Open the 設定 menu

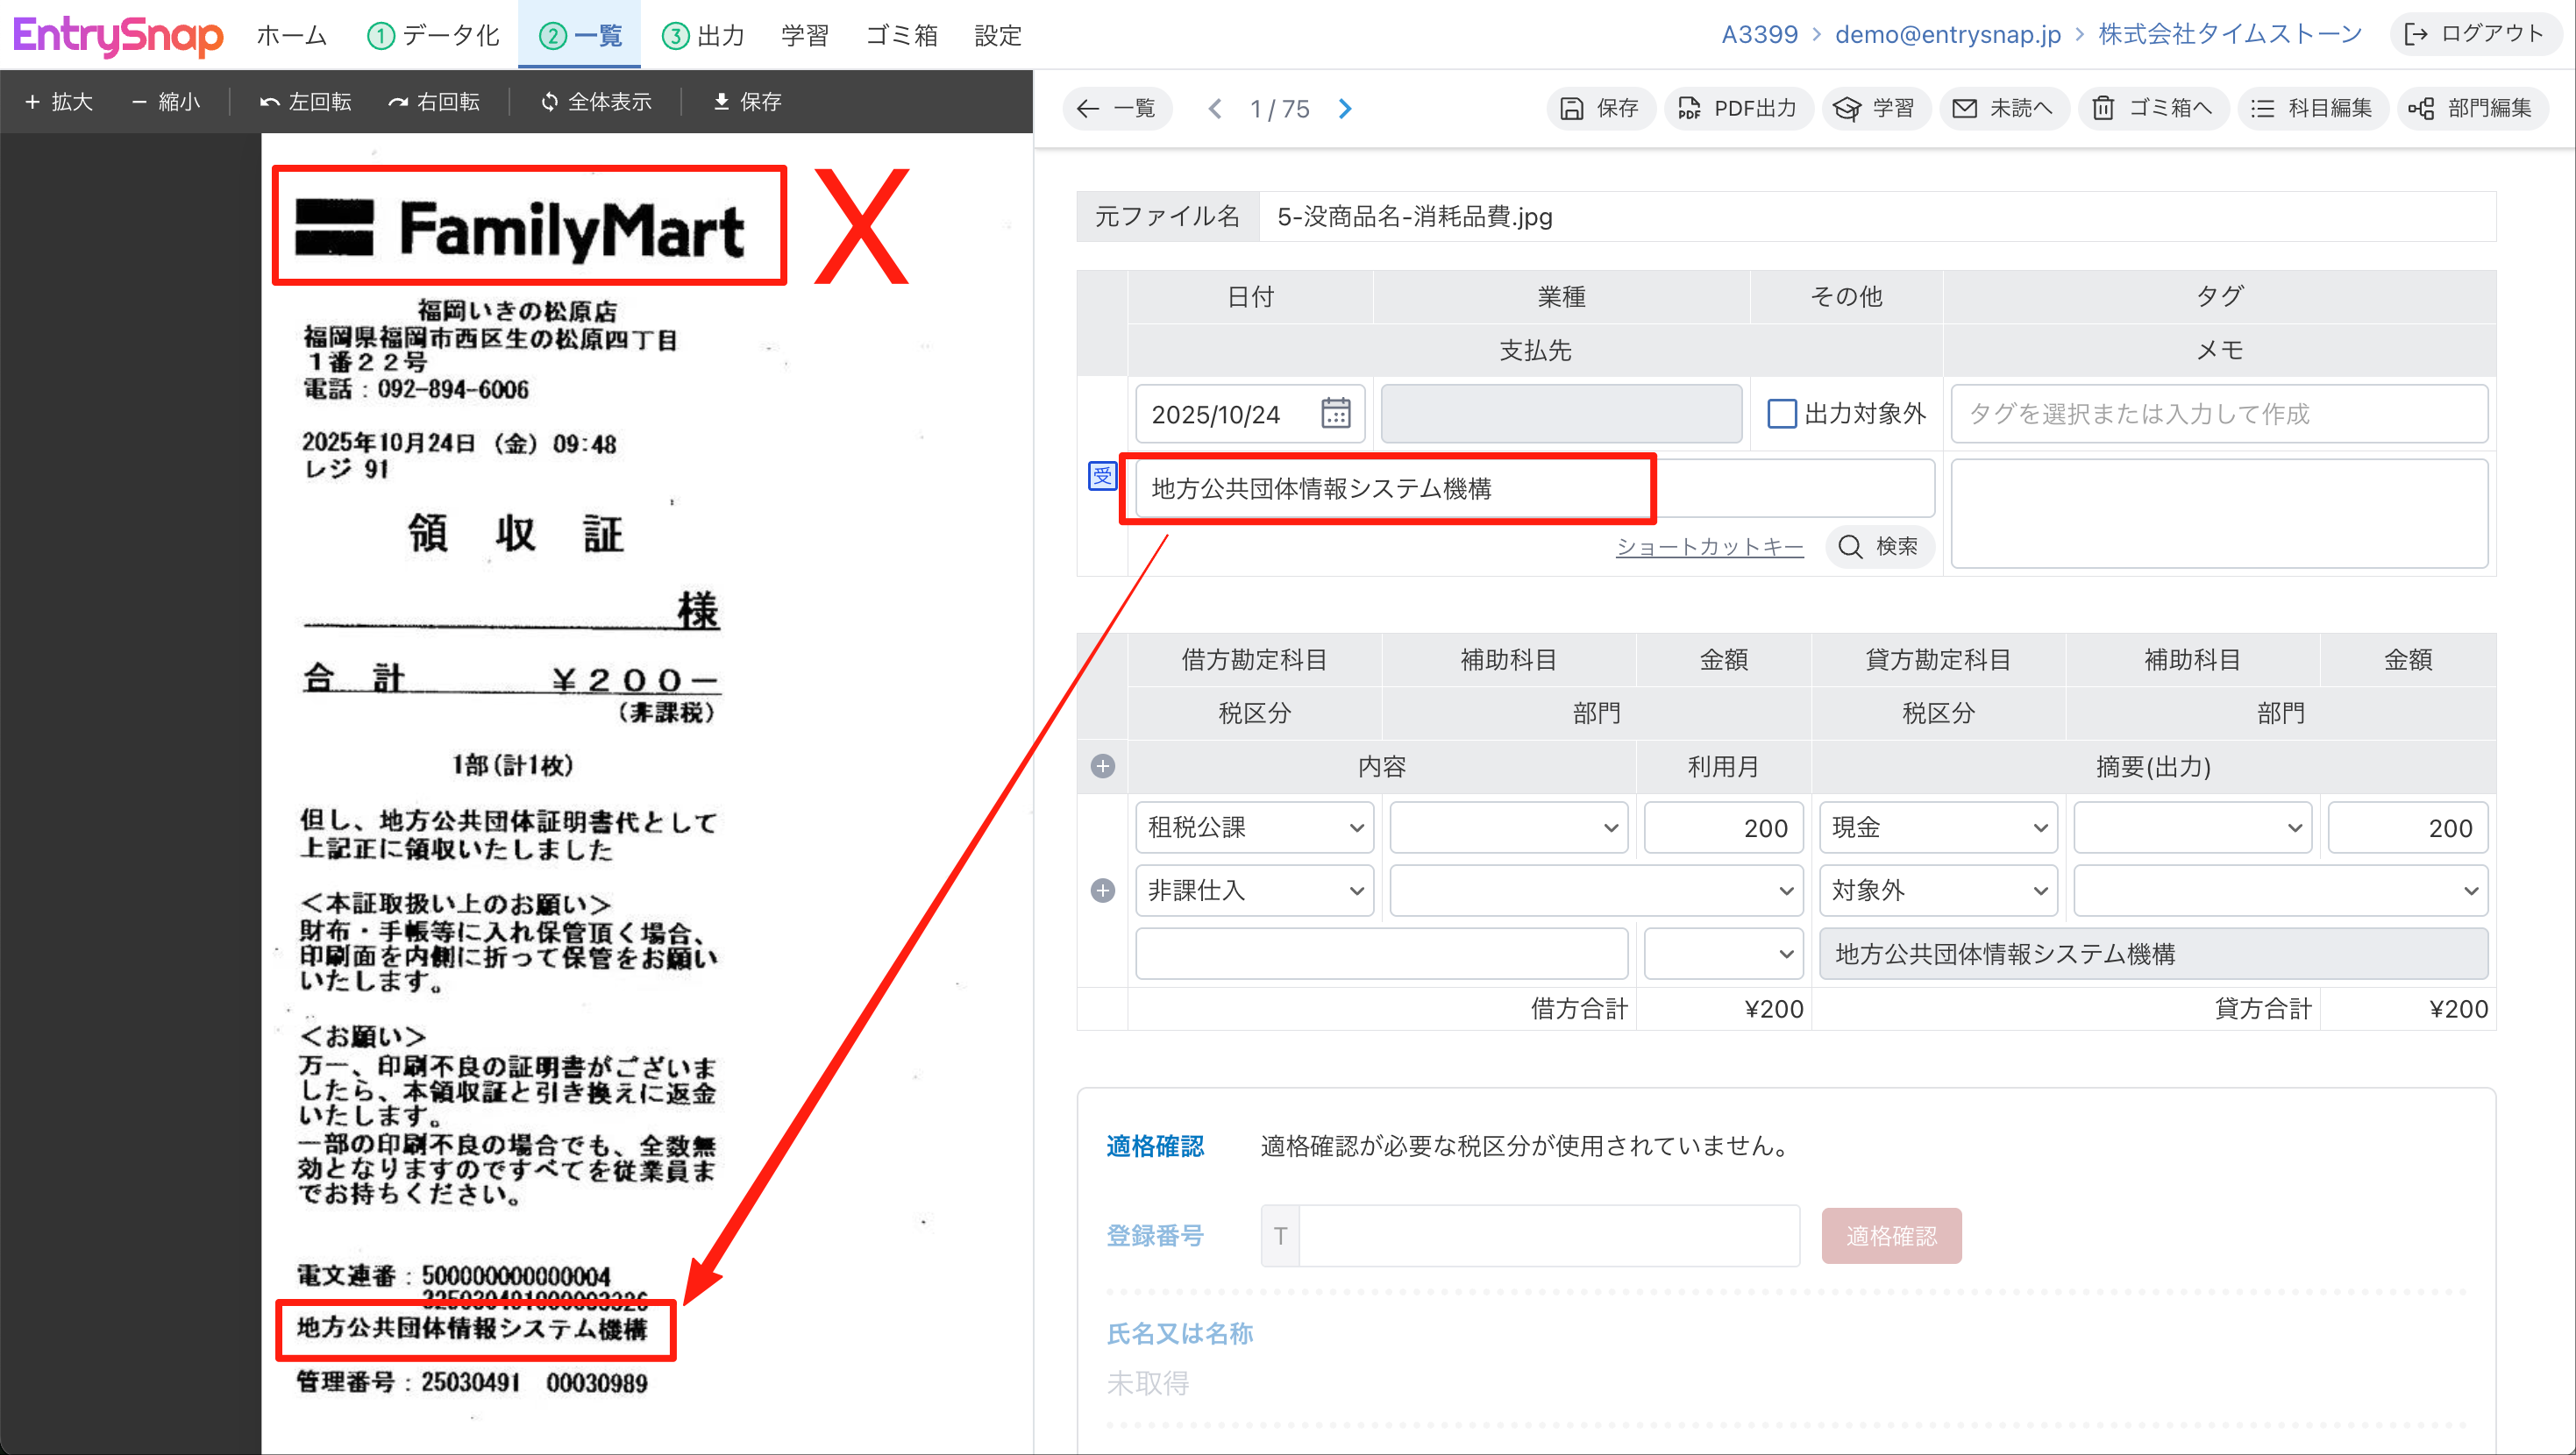[x=998, y=35]
